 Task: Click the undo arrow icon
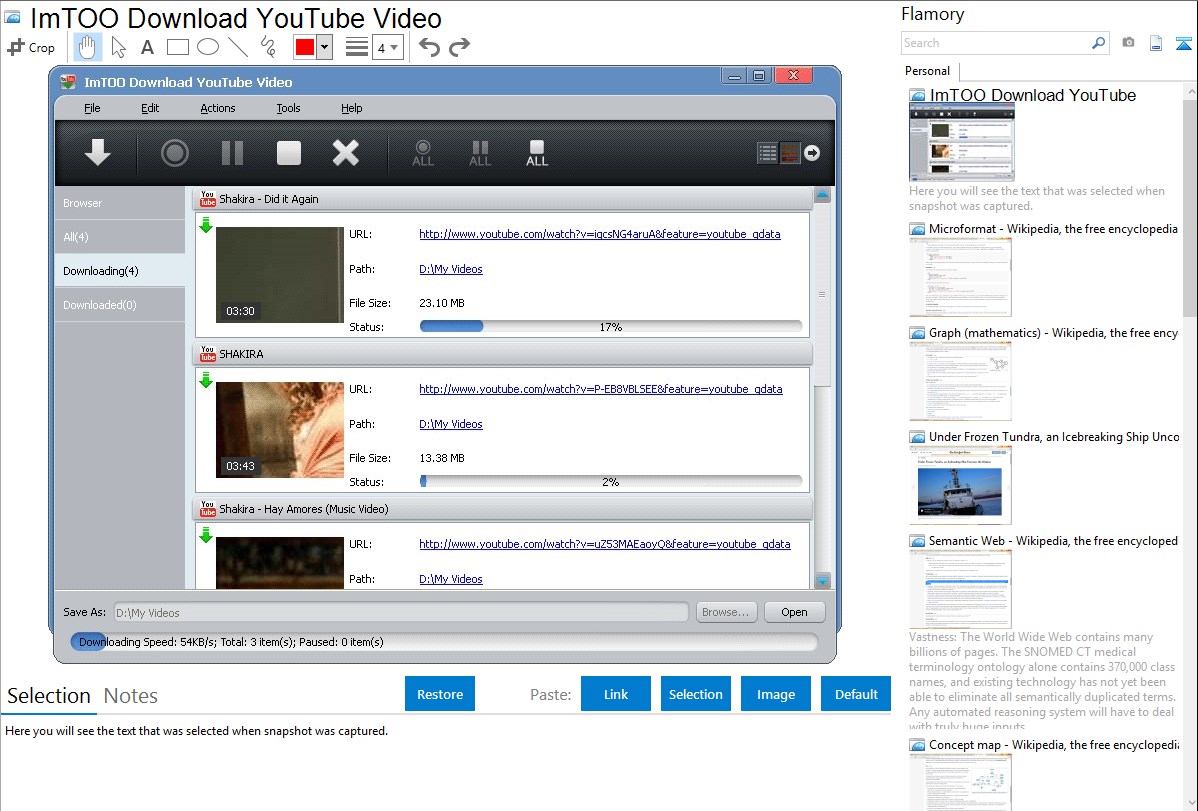click(x=429, y=47)
